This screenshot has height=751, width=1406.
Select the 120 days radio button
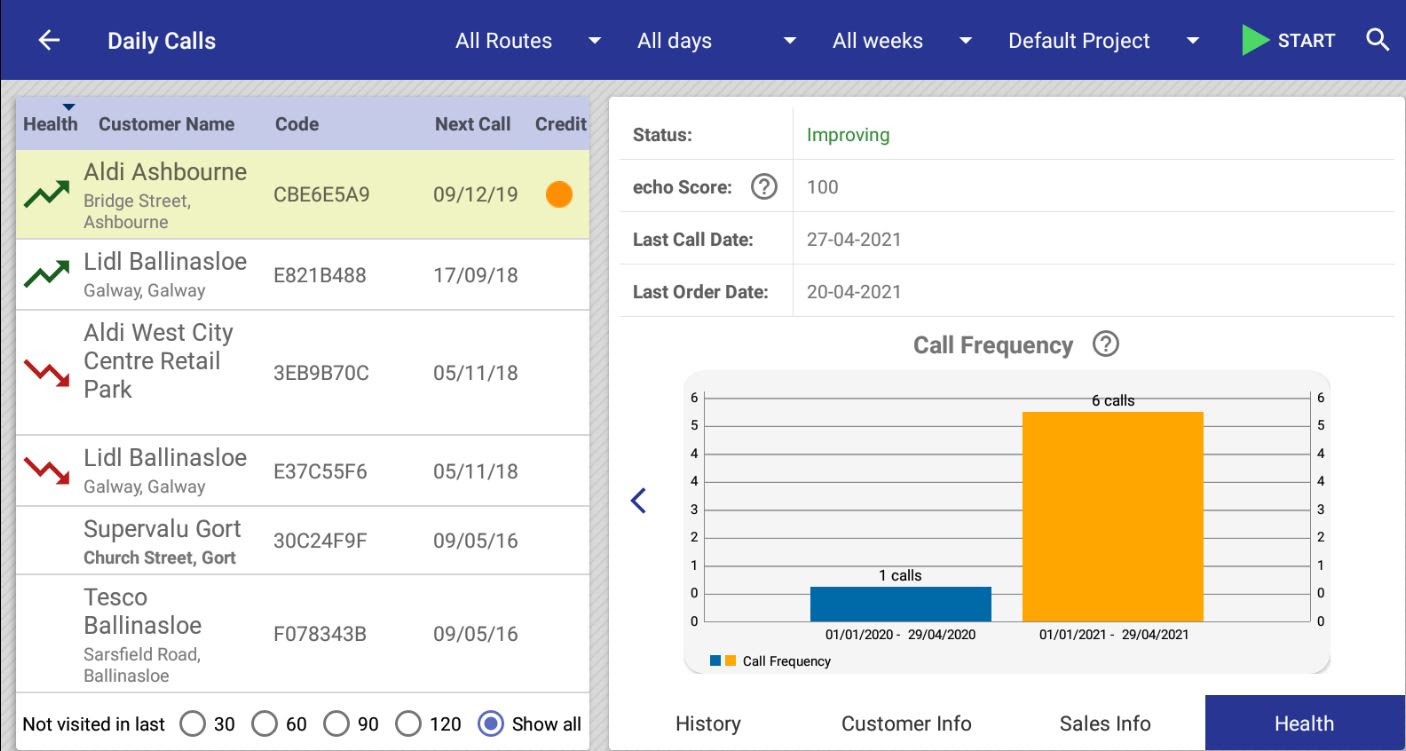pyautogui.click(x=409, y=724)
